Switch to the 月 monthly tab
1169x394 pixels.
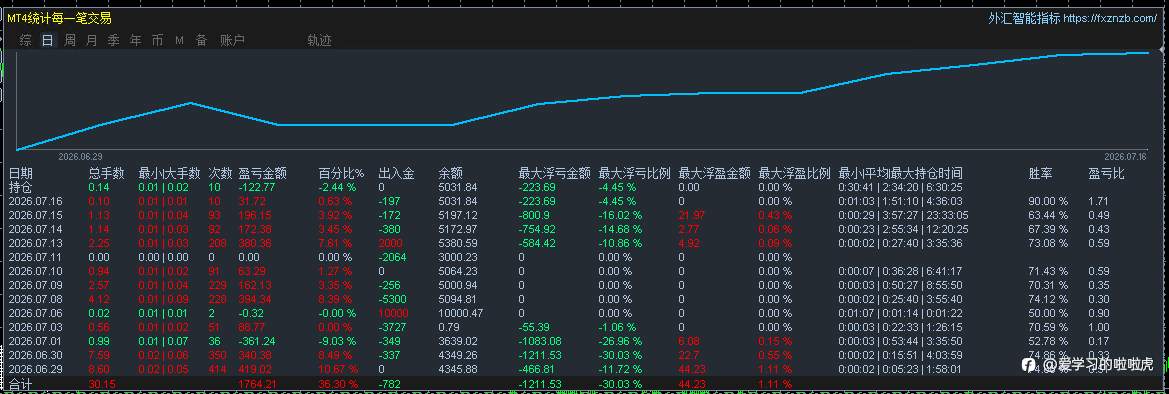click(92, 40)
